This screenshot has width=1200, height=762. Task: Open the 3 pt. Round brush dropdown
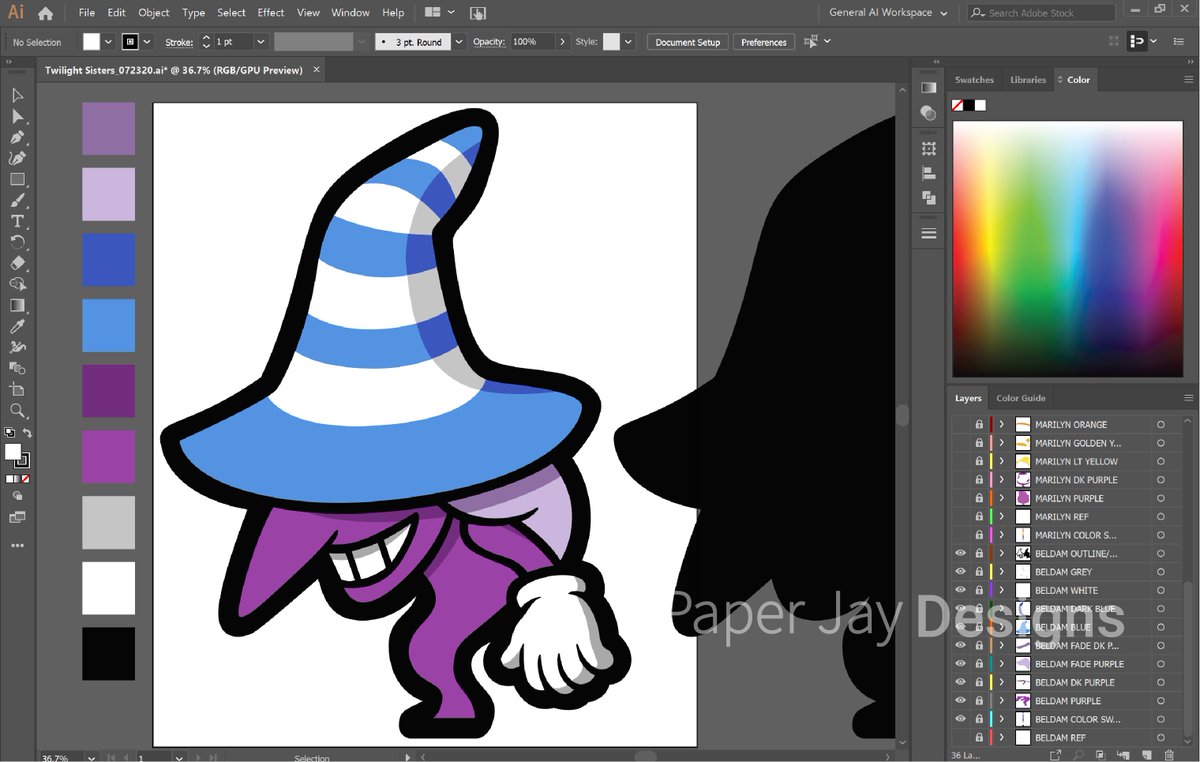pos(459,42)
